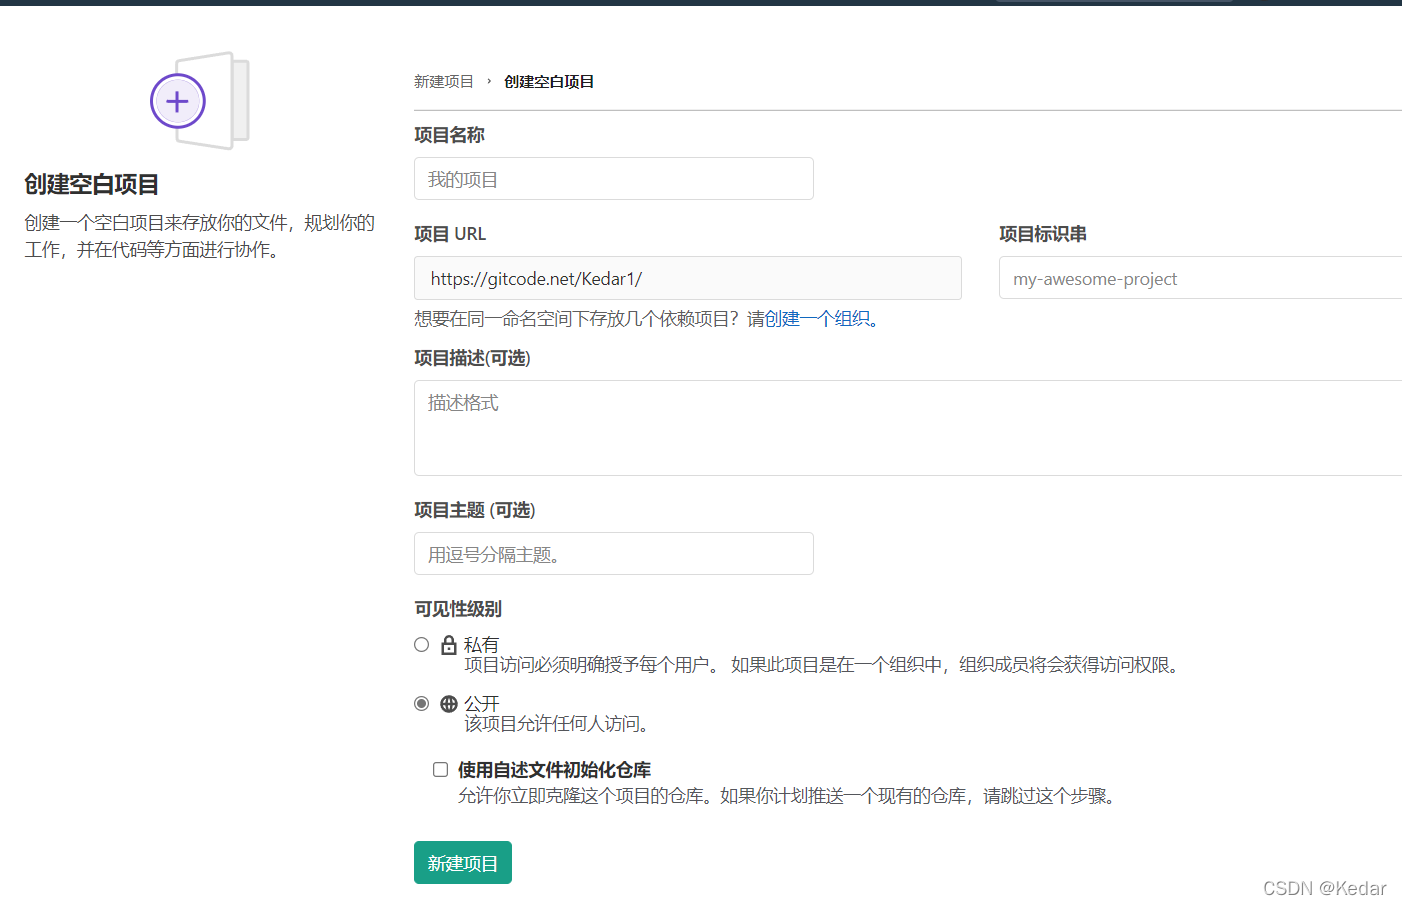Click the 项目 URL field showing gitcode.net/Kedar1

point(687,278)
